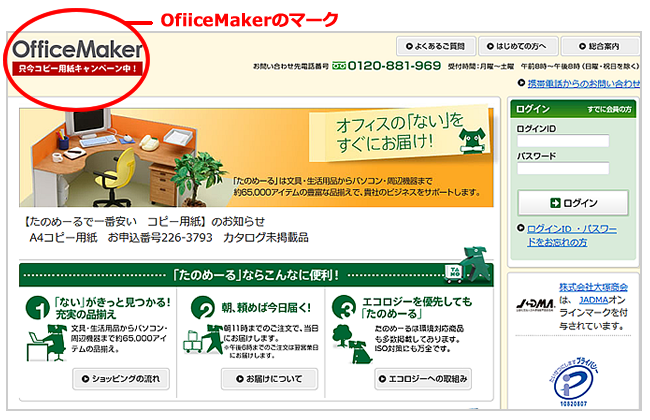Click the phone number 0120-881-969
Screen dimensions: 650x420
(394, 66)
